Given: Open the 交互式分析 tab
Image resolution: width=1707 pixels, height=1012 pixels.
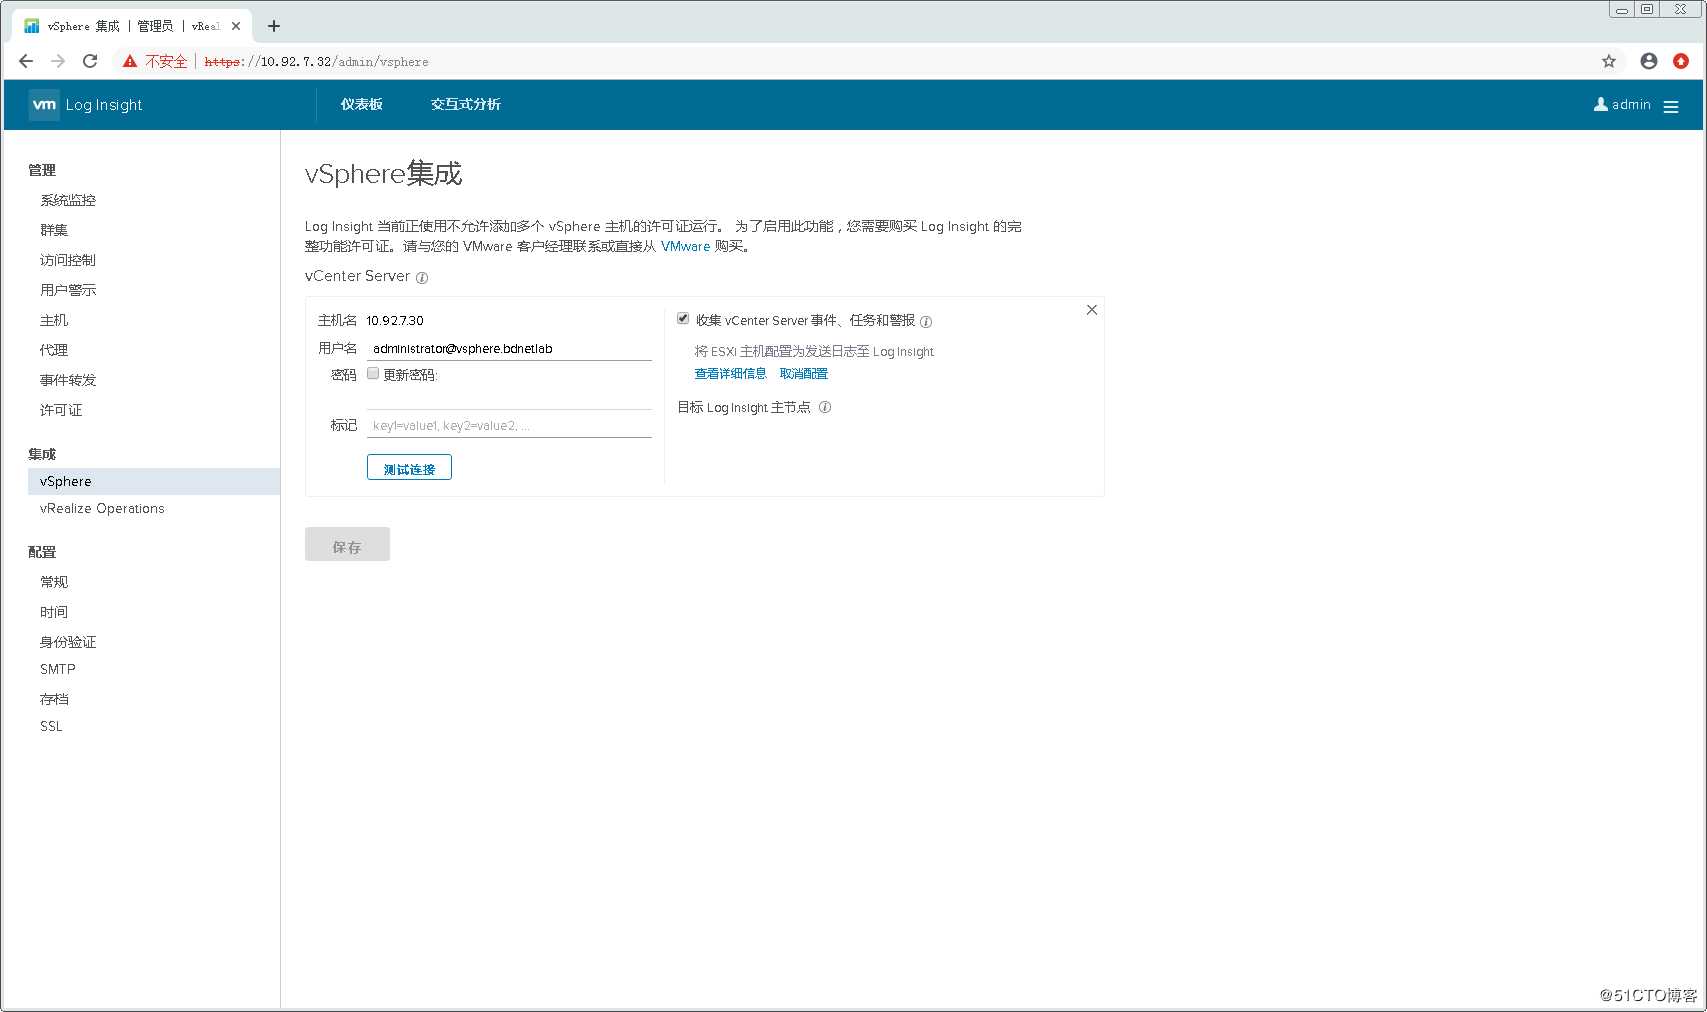Looking at the screenshot, I should pyautogui.click(x=466, y=104).
